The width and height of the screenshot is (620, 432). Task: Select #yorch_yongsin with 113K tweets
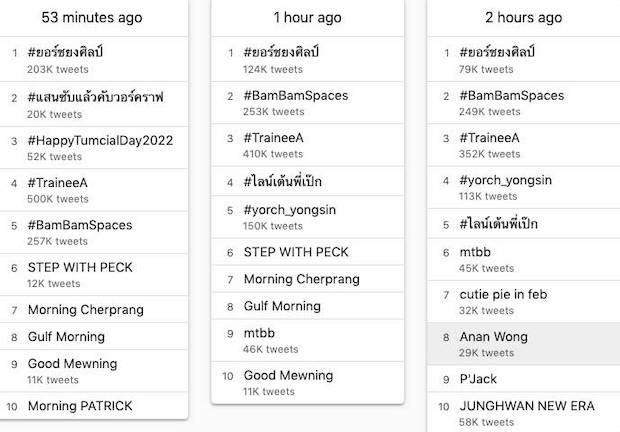tap(505, 180)
